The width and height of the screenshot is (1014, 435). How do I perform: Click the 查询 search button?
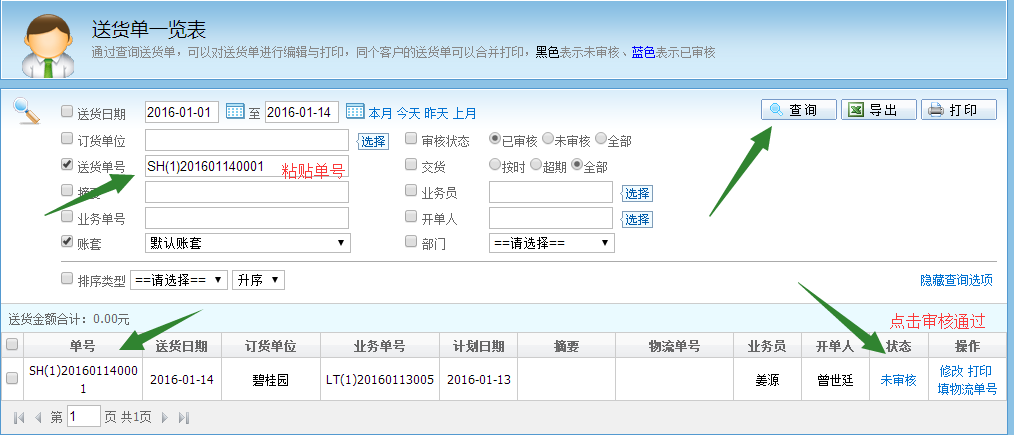tap(796, 110)
